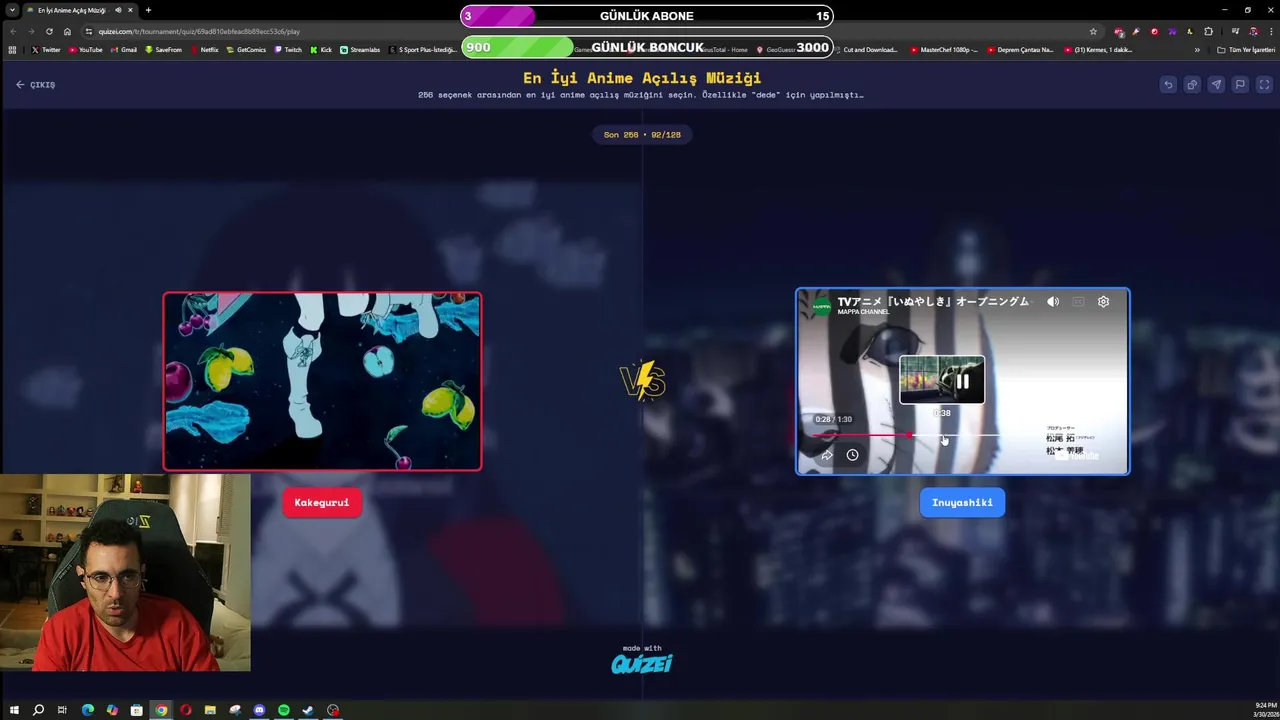The width and height of the screenshot is (1280, 720).
Task: Open Spotify from taskbar
Action: click(284, 710)
